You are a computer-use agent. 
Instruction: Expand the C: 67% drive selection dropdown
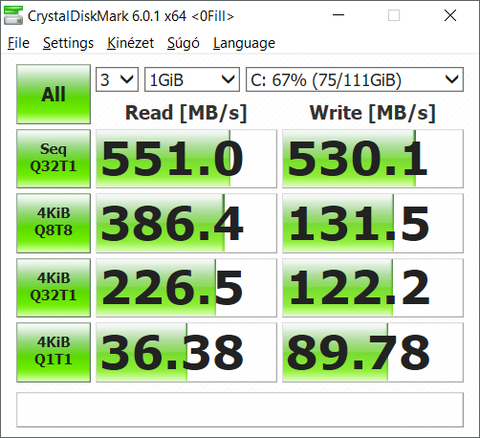354,80
